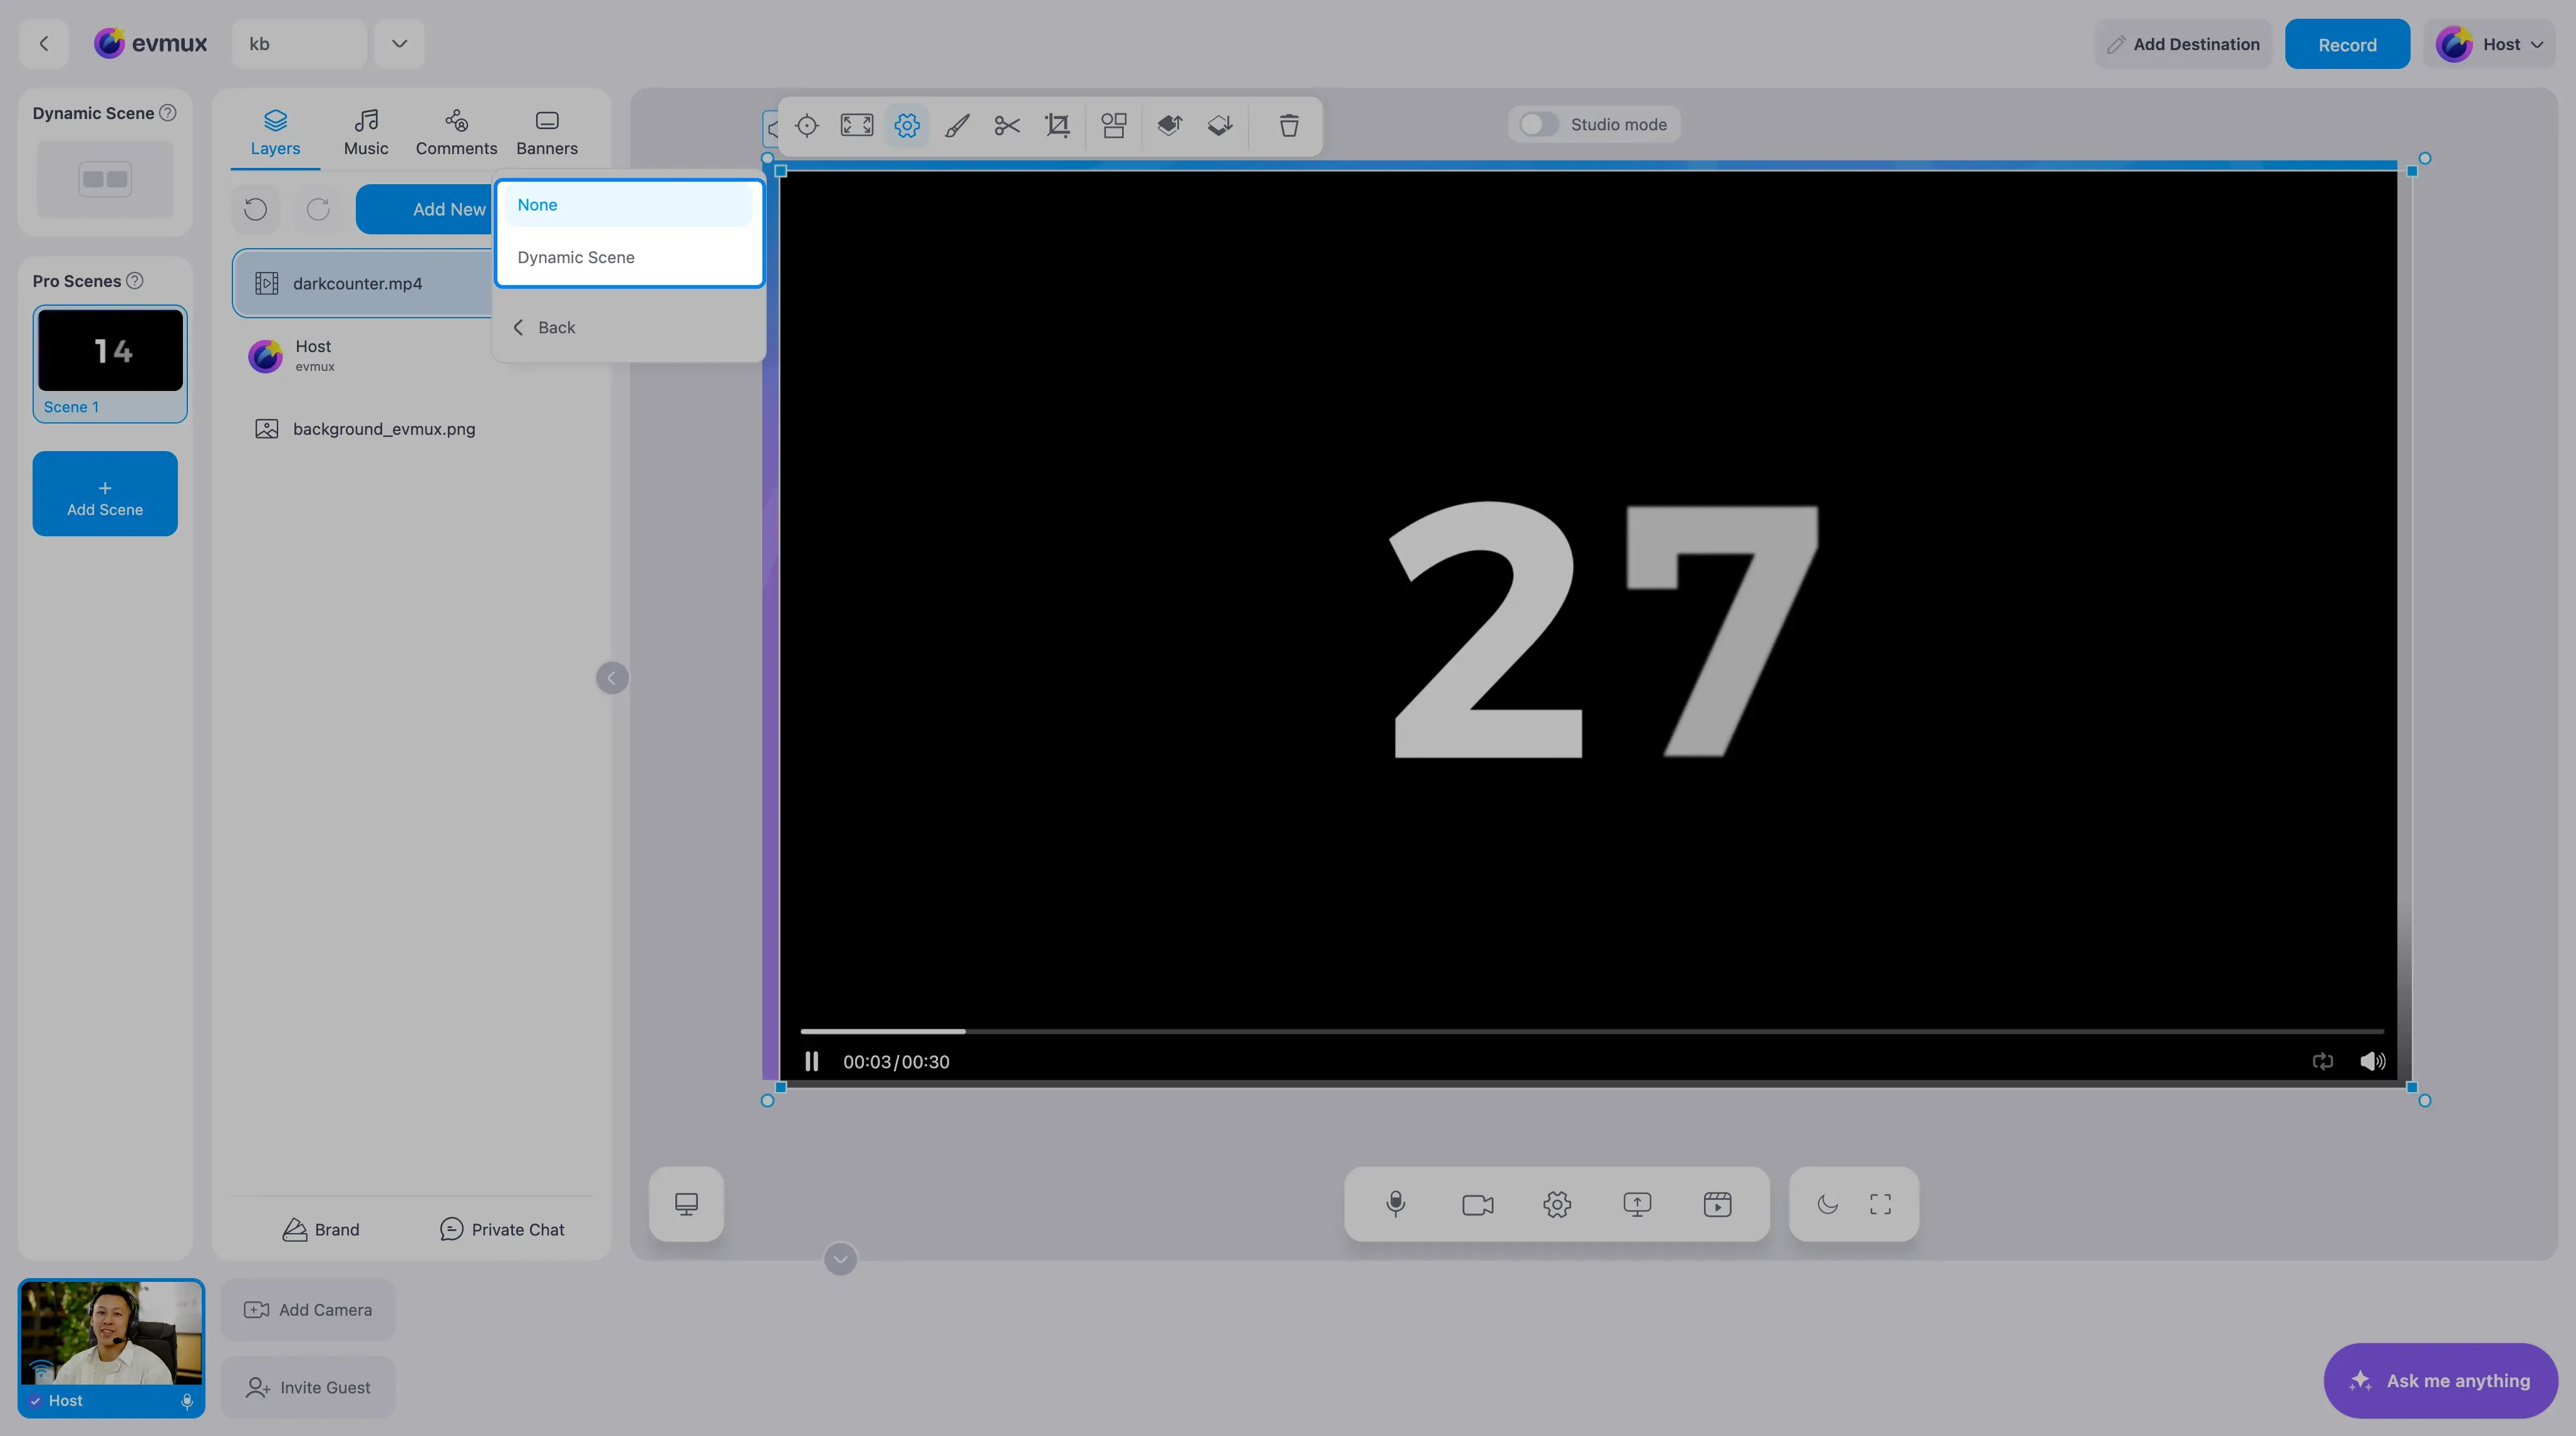Click the fit-to-screen expand icon
This screenshot has width=2576, height=1436.
[857, 125]
